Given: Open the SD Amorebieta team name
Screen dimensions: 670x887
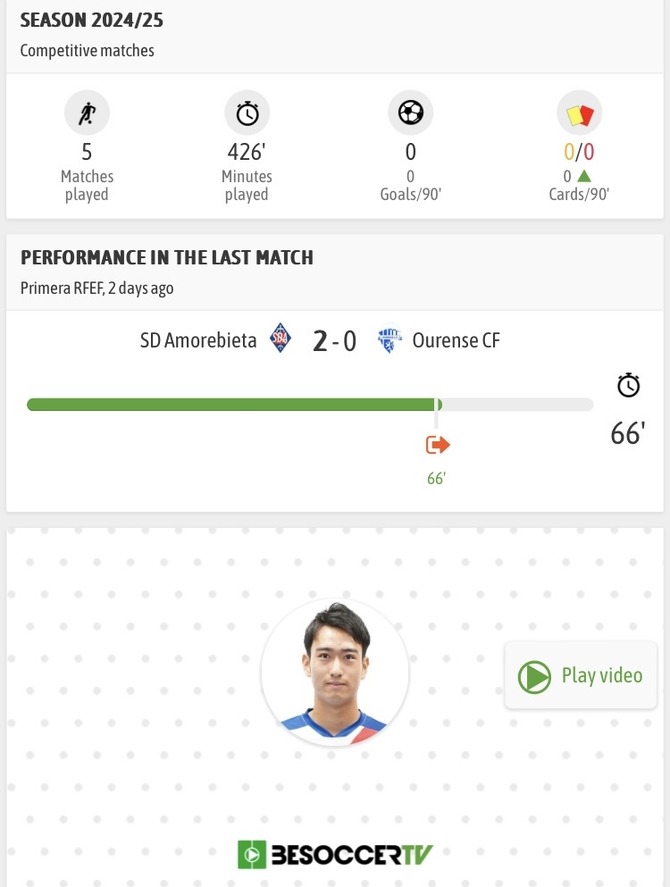Looking at the screenshot, I should point(198,341).
